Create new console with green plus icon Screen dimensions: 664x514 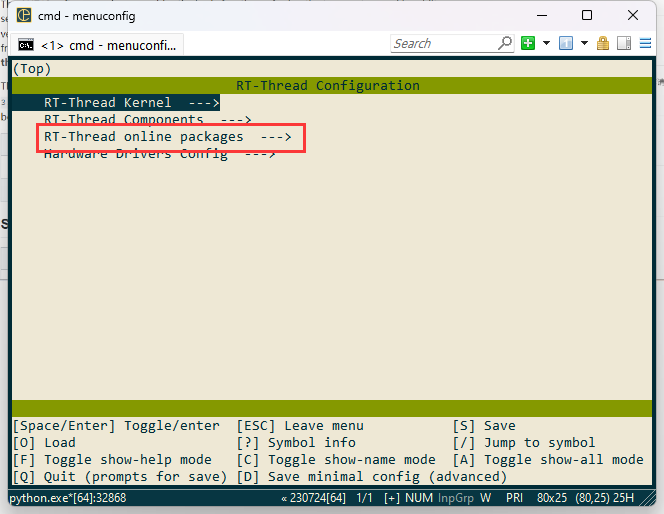pyautogui.click(x=528, y=43)
